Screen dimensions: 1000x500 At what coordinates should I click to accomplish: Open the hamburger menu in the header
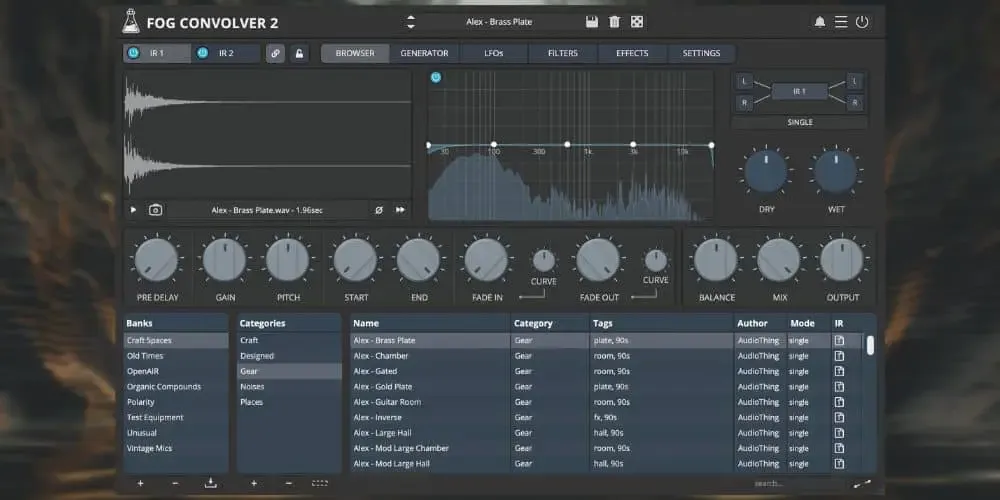pos(841,22)
